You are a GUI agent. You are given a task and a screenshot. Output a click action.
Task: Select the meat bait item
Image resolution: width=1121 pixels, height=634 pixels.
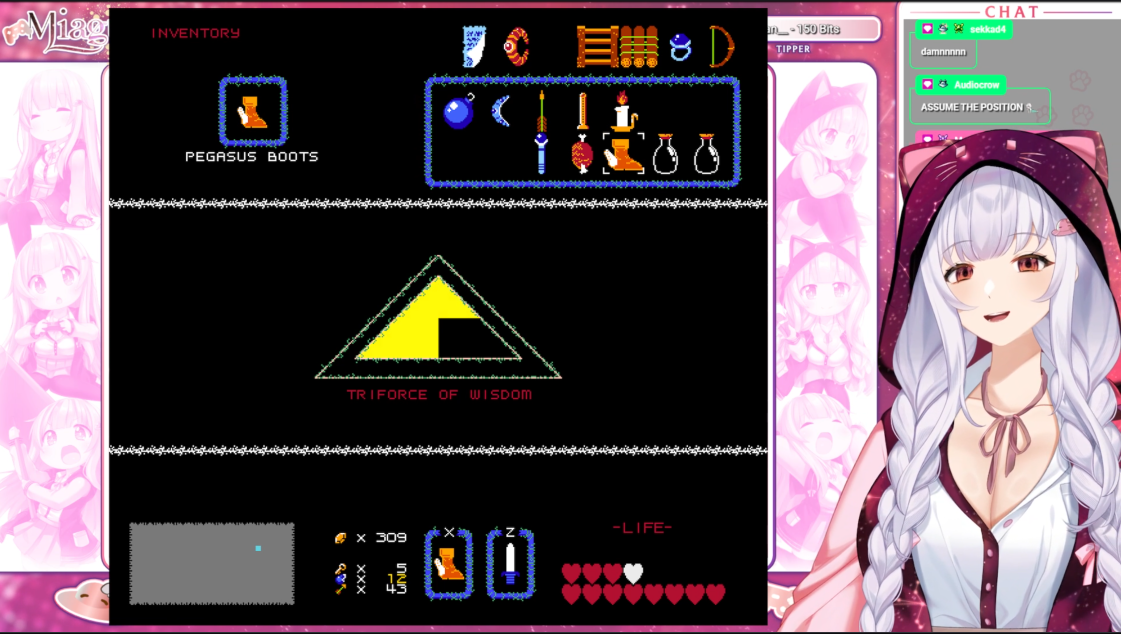point(582,154)
